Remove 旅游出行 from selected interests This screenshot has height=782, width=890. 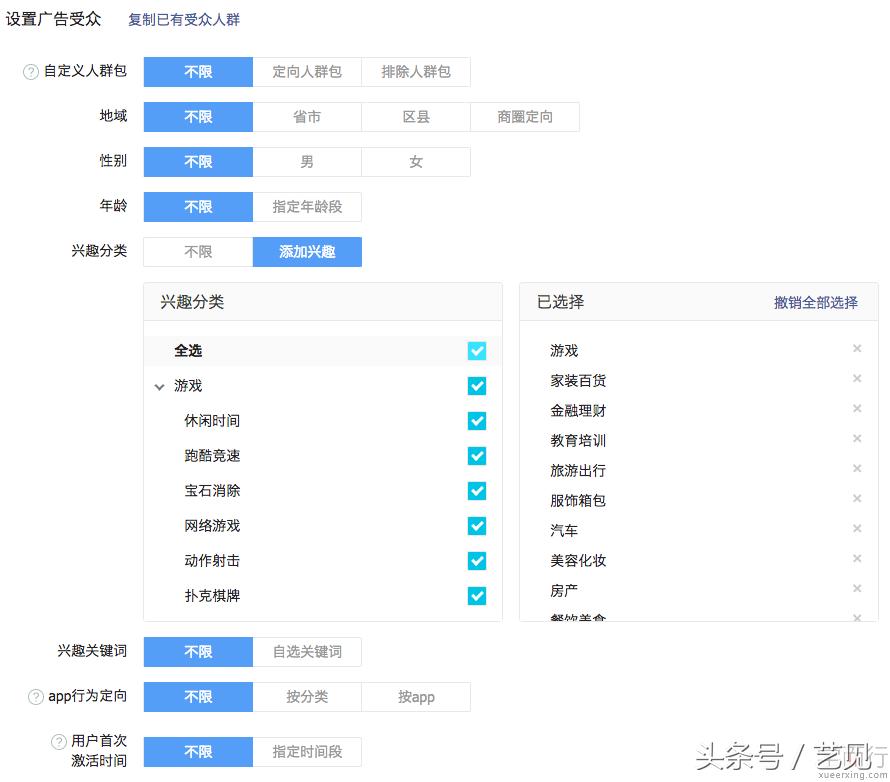(857, 469)
